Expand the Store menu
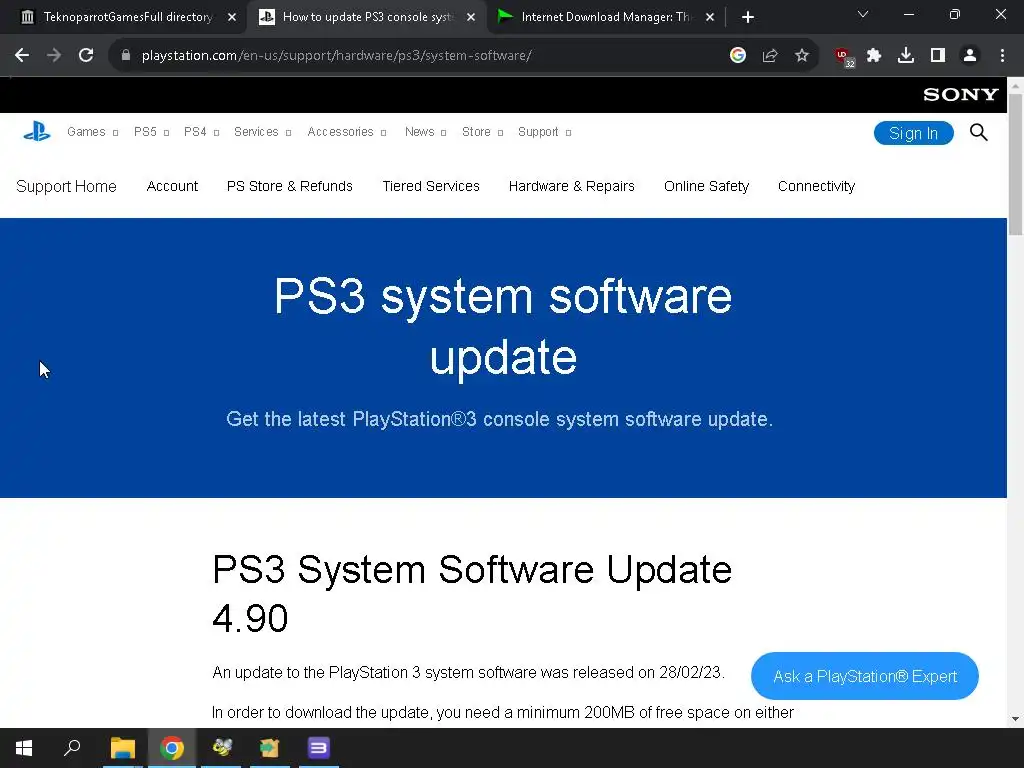Screen dimensions: 1024x768 pyautogui.click(x=483, y=132)
